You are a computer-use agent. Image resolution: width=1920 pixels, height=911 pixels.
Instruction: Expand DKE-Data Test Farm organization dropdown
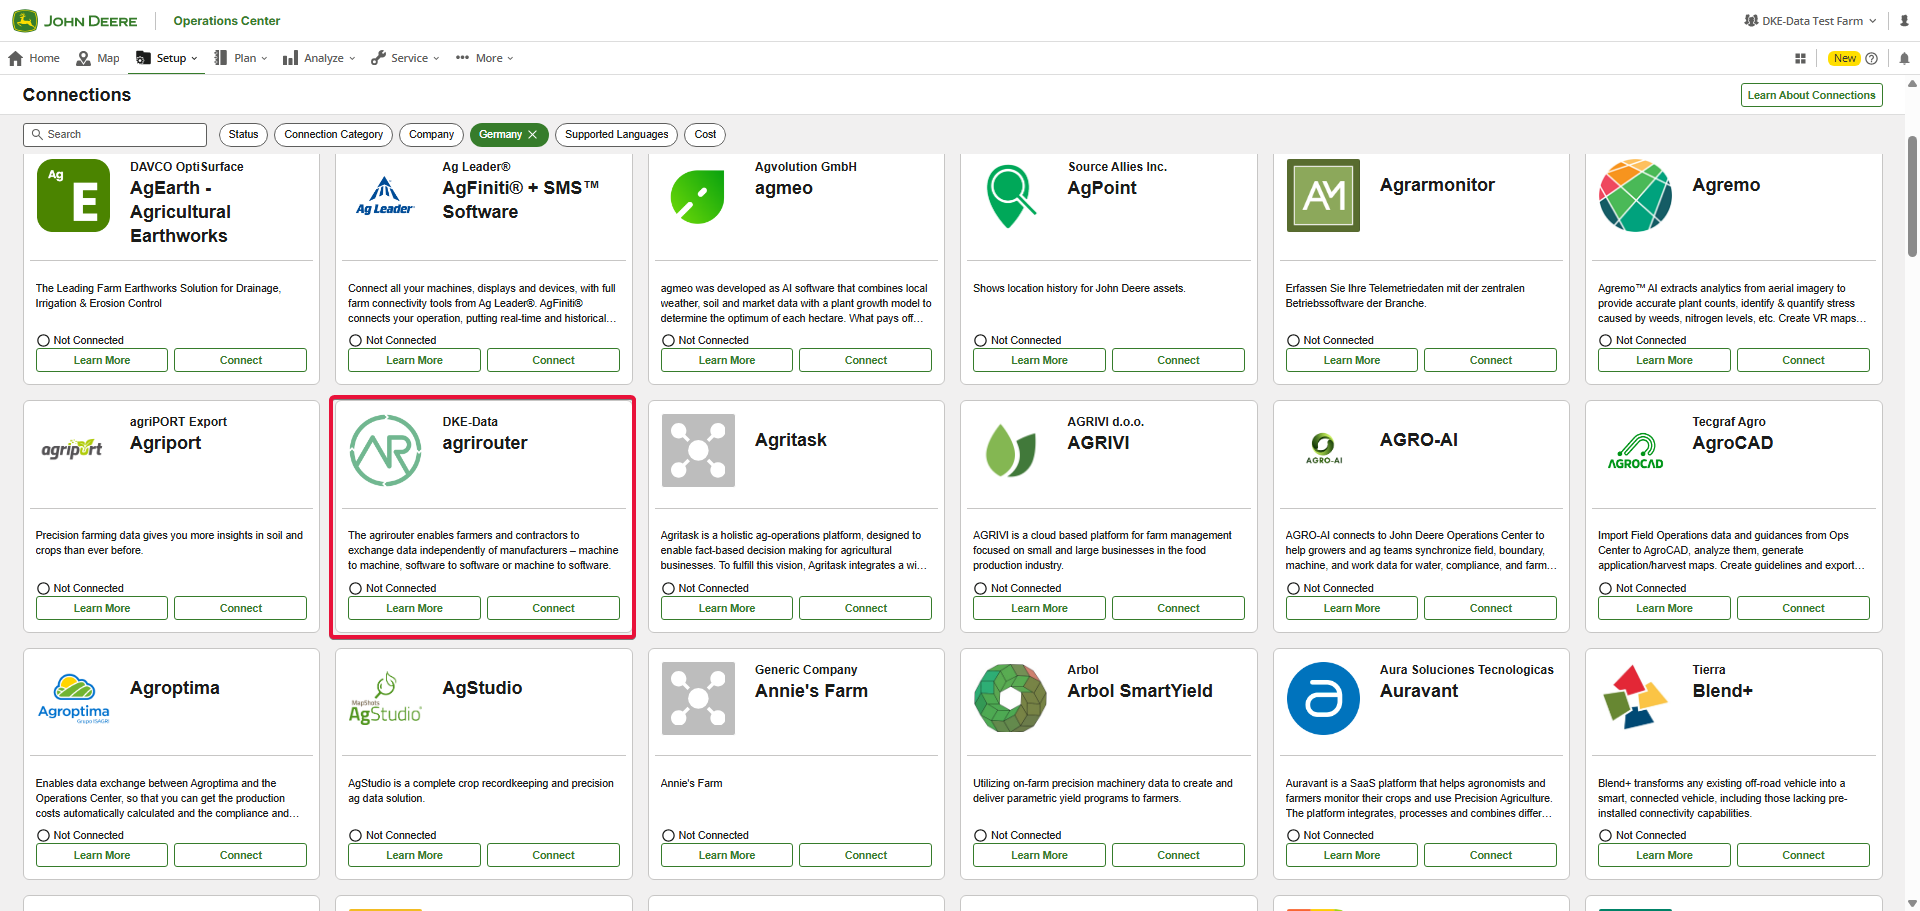click(x=1811, y=20)
